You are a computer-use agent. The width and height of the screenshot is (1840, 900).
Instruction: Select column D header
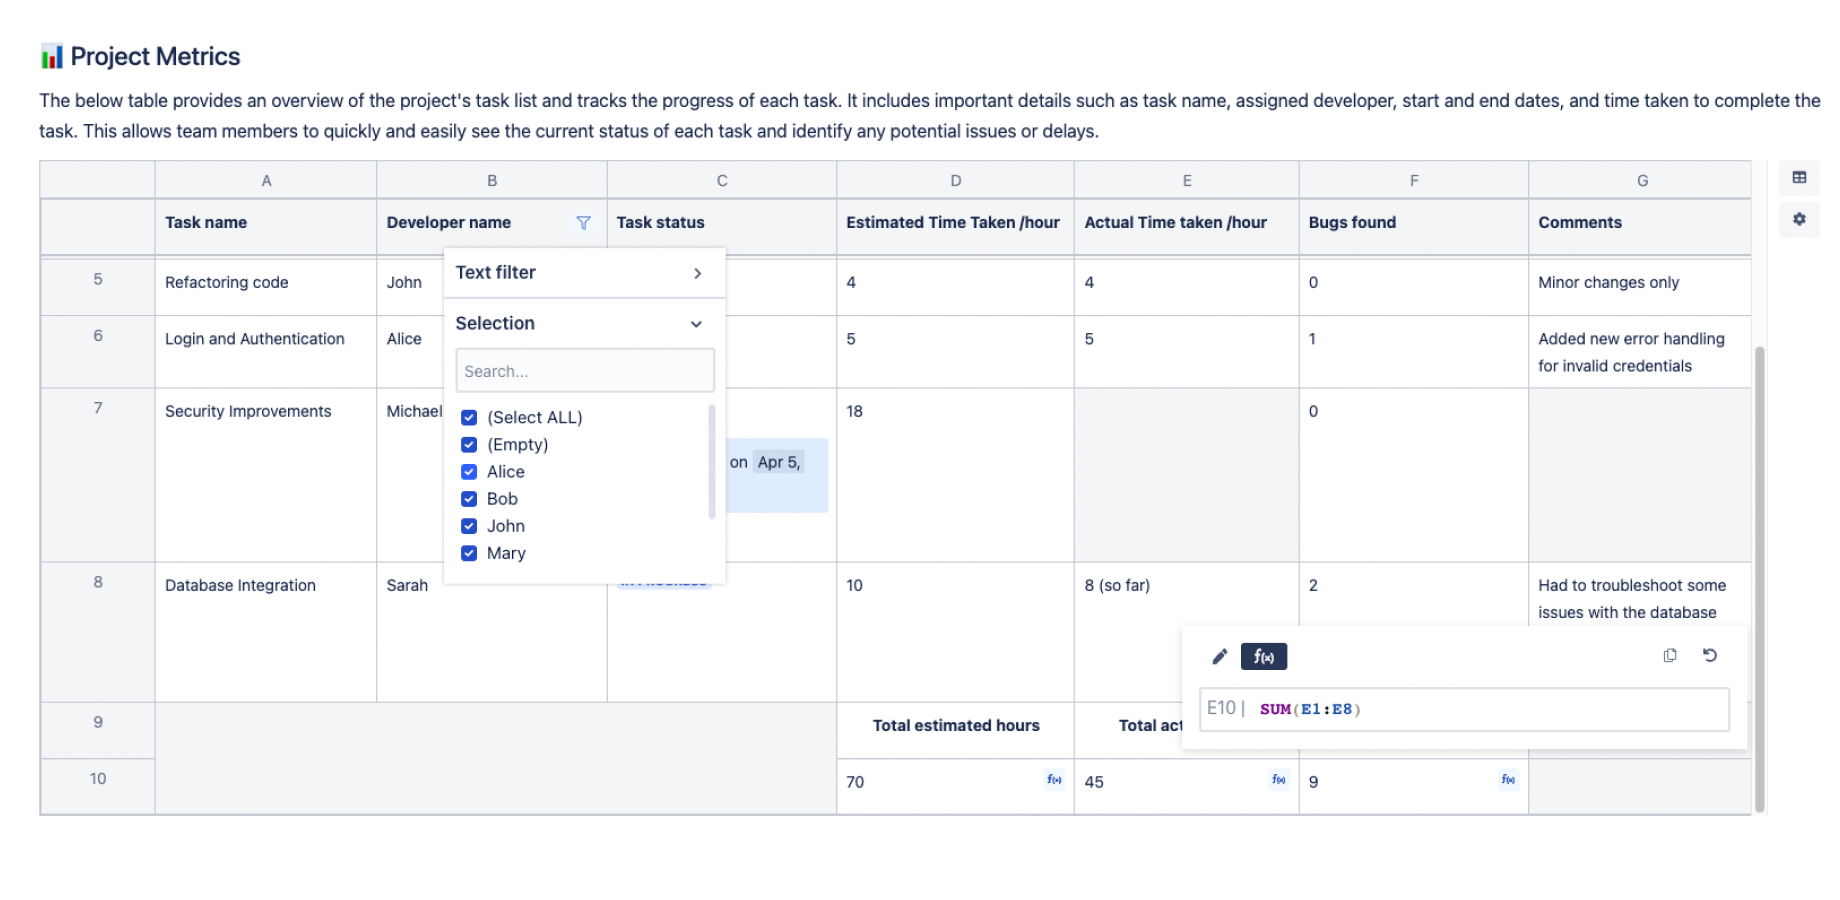coord(955,181)
